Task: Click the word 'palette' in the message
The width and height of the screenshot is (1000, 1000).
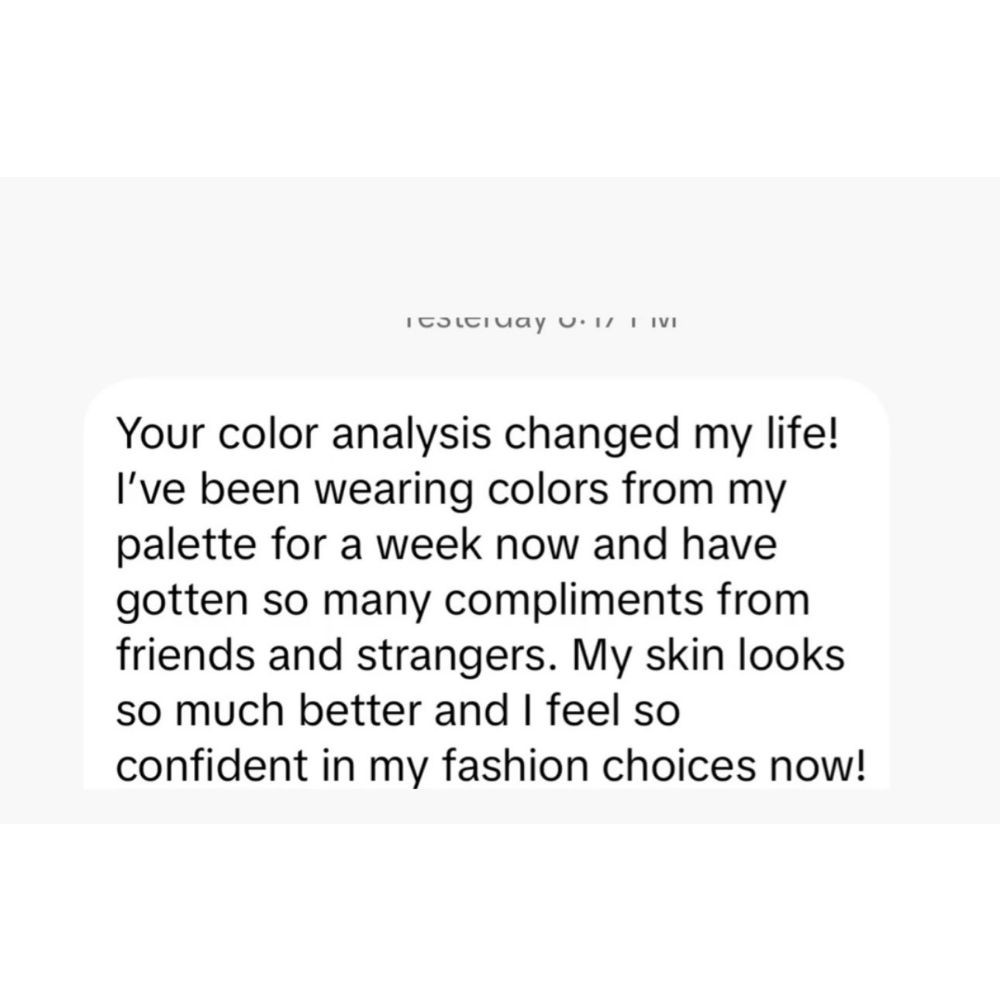Action: pyautogui.click(x=186, y=546)
